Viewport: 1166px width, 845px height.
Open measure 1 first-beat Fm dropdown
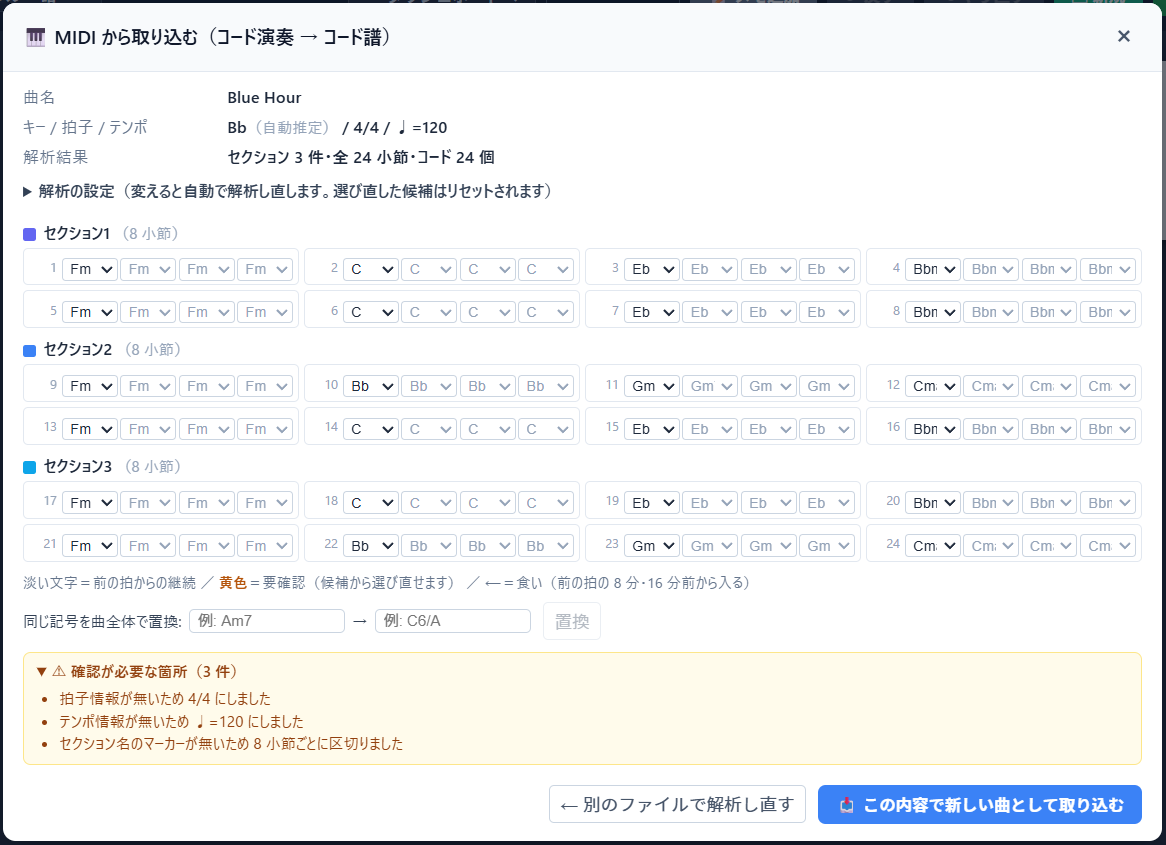tap(89, 269)
